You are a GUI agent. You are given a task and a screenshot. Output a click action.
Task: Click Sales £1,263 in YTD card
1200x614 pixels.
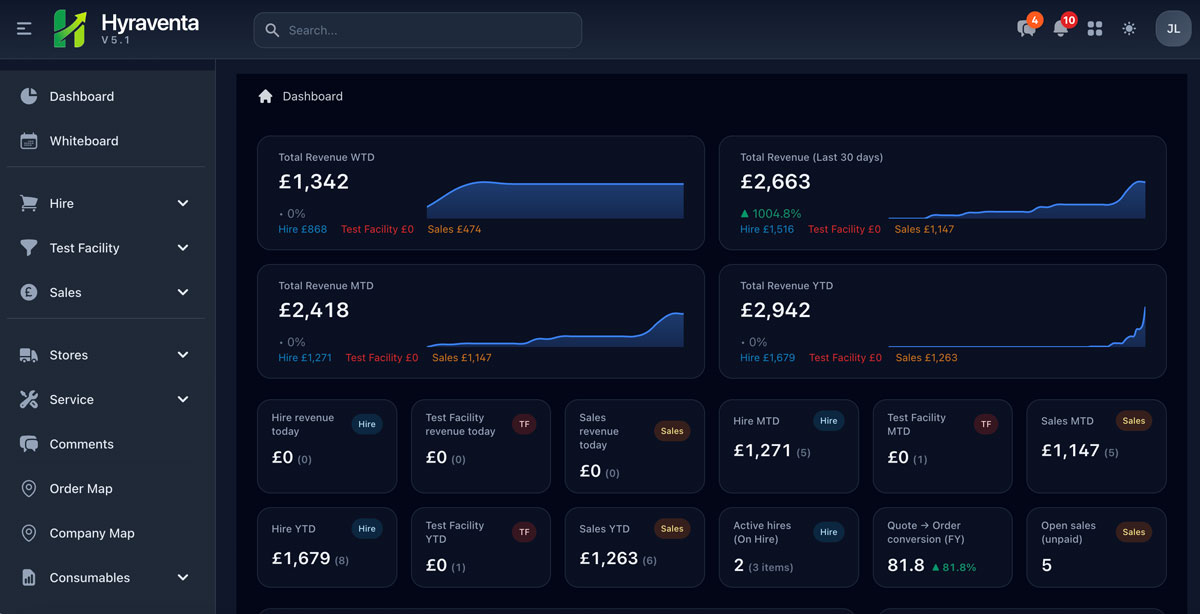tap(927, 357)
